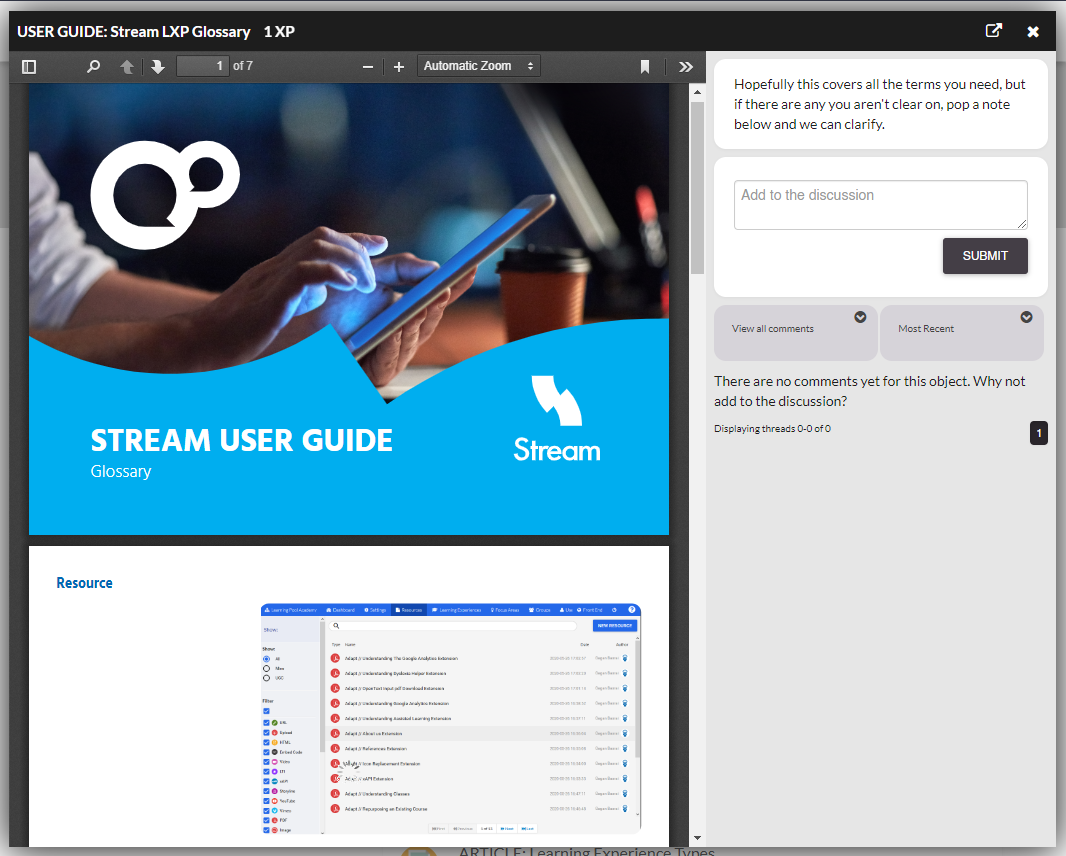Screen dimensions: 1066x856
Task: Open the PDF find search icon
Action: point(93,67)
